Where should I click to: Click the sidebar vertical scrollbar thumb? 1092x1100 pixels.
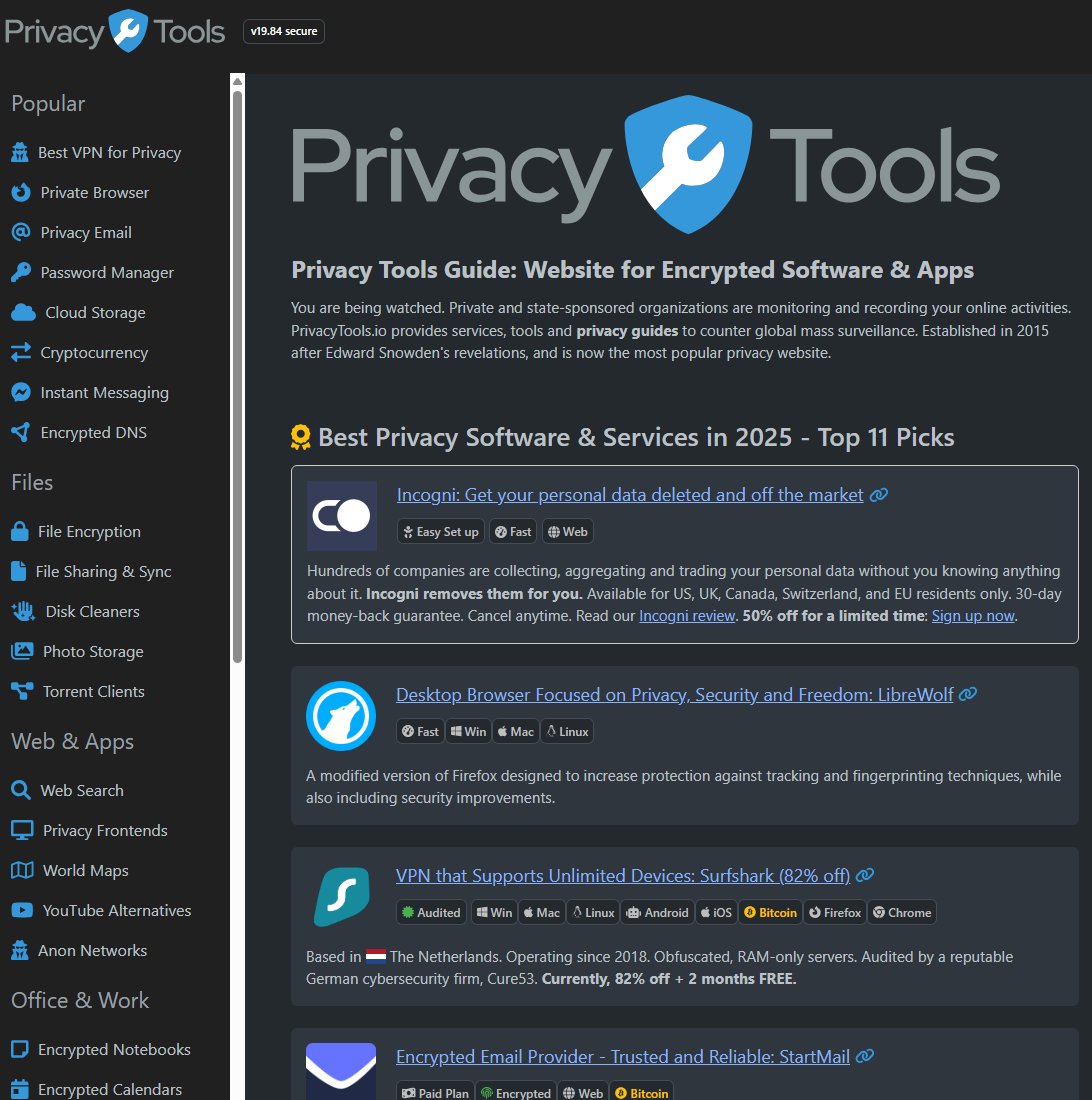point(238,375)
